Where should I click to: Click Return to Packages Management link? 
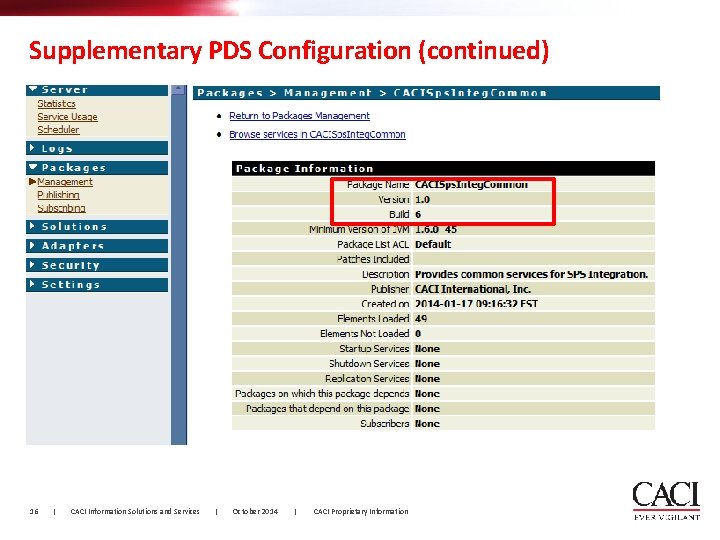tap(299, 116)
